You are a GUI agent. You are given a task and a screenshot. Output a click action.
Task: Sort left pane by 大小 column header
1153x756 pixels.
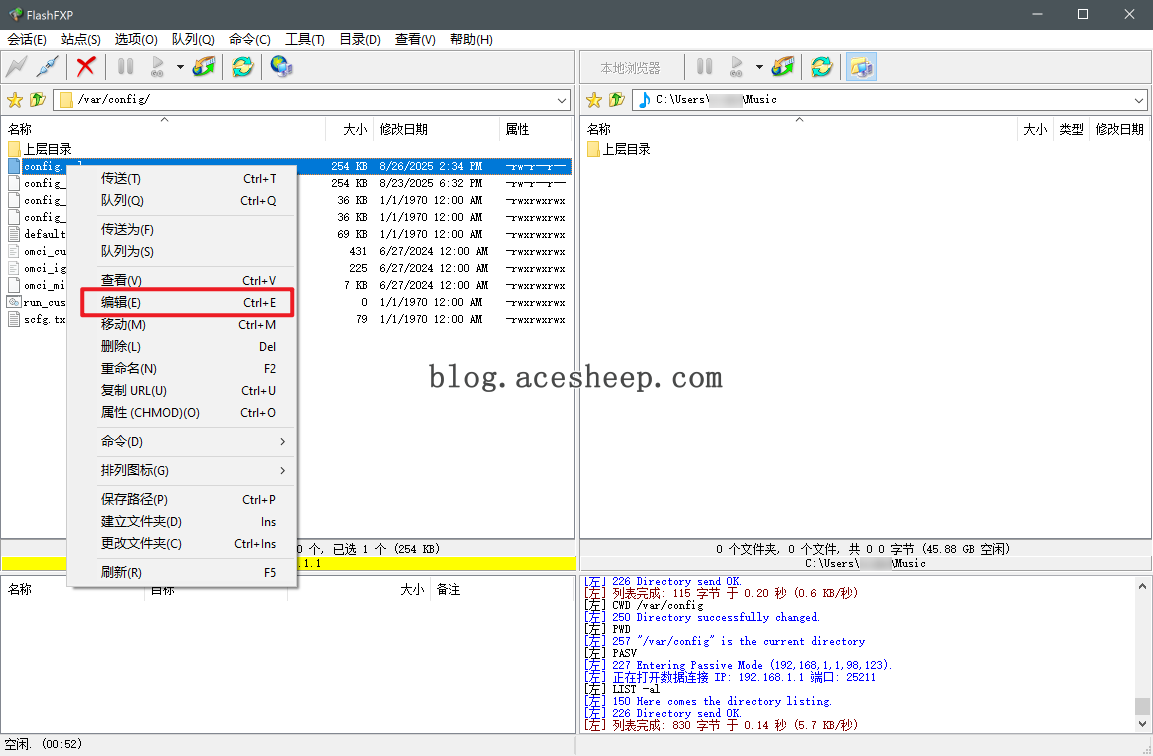(x=350, y=129)
